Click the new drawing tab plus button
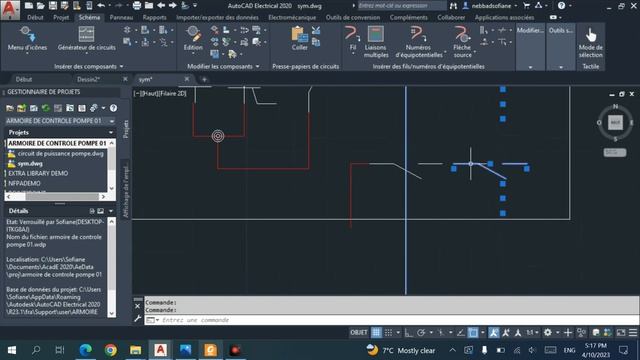Screen dimensions: 640x360 (x=204, y=79)
